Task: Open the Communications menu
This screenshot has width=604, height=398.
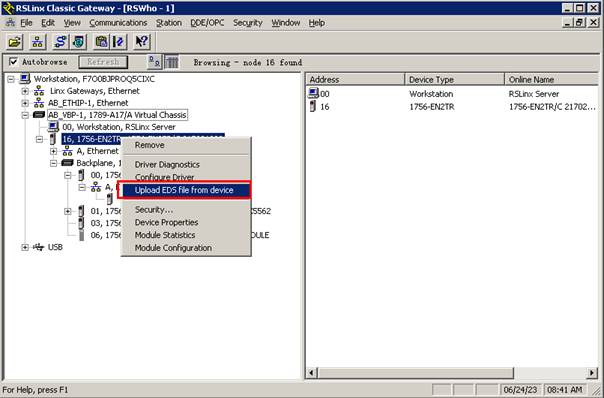Action: tap(118, 23)
